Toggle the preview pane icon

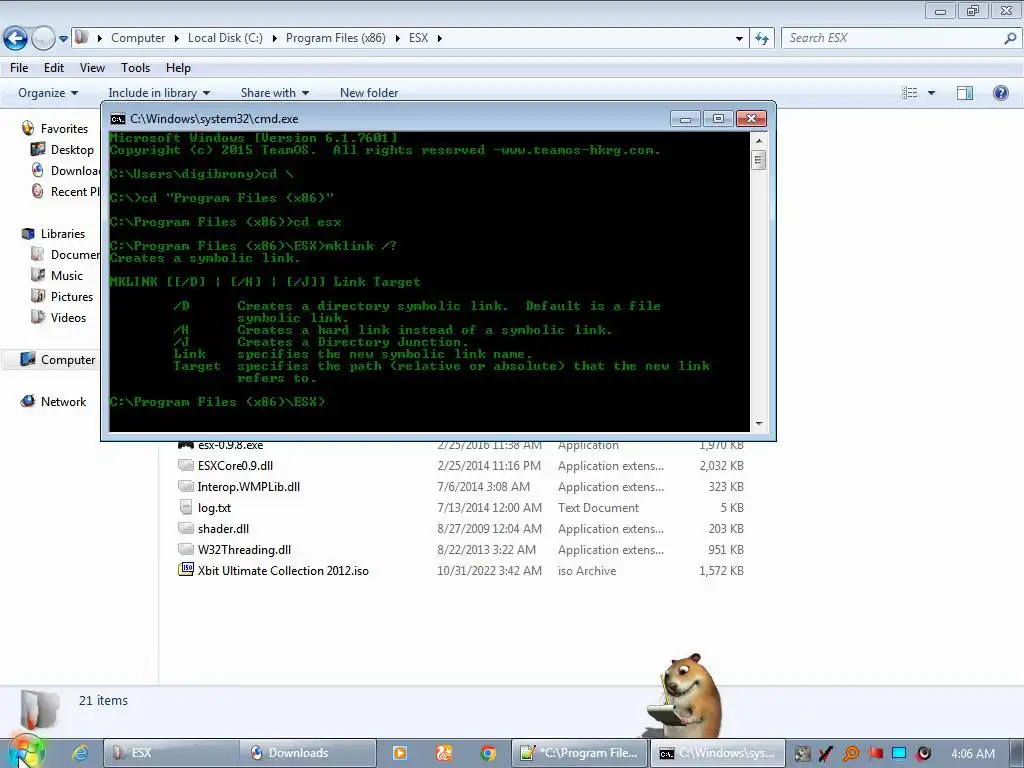pos(965,93)
